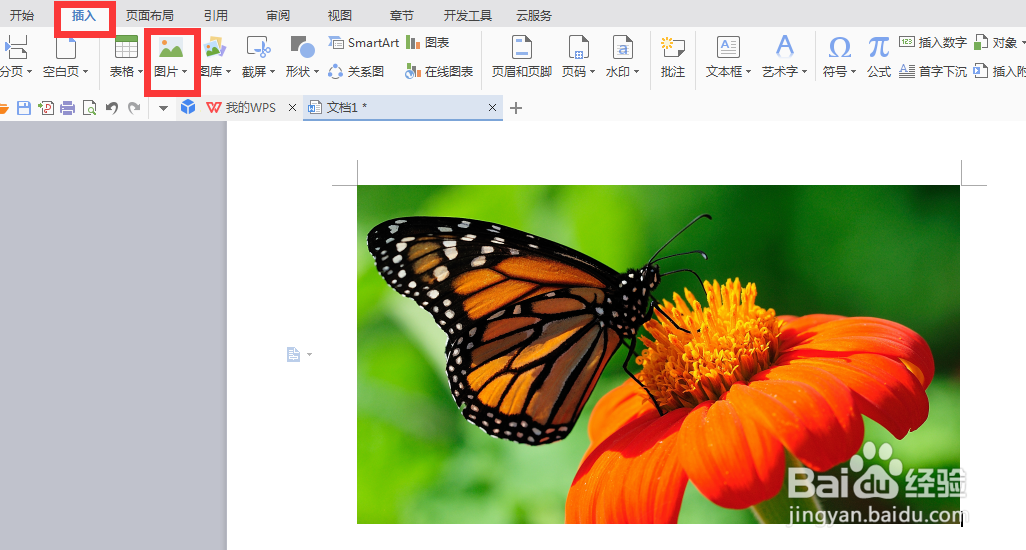Click the 截屏 screenshot icon
Screen dimensions: 1026x550
point(258,48)
